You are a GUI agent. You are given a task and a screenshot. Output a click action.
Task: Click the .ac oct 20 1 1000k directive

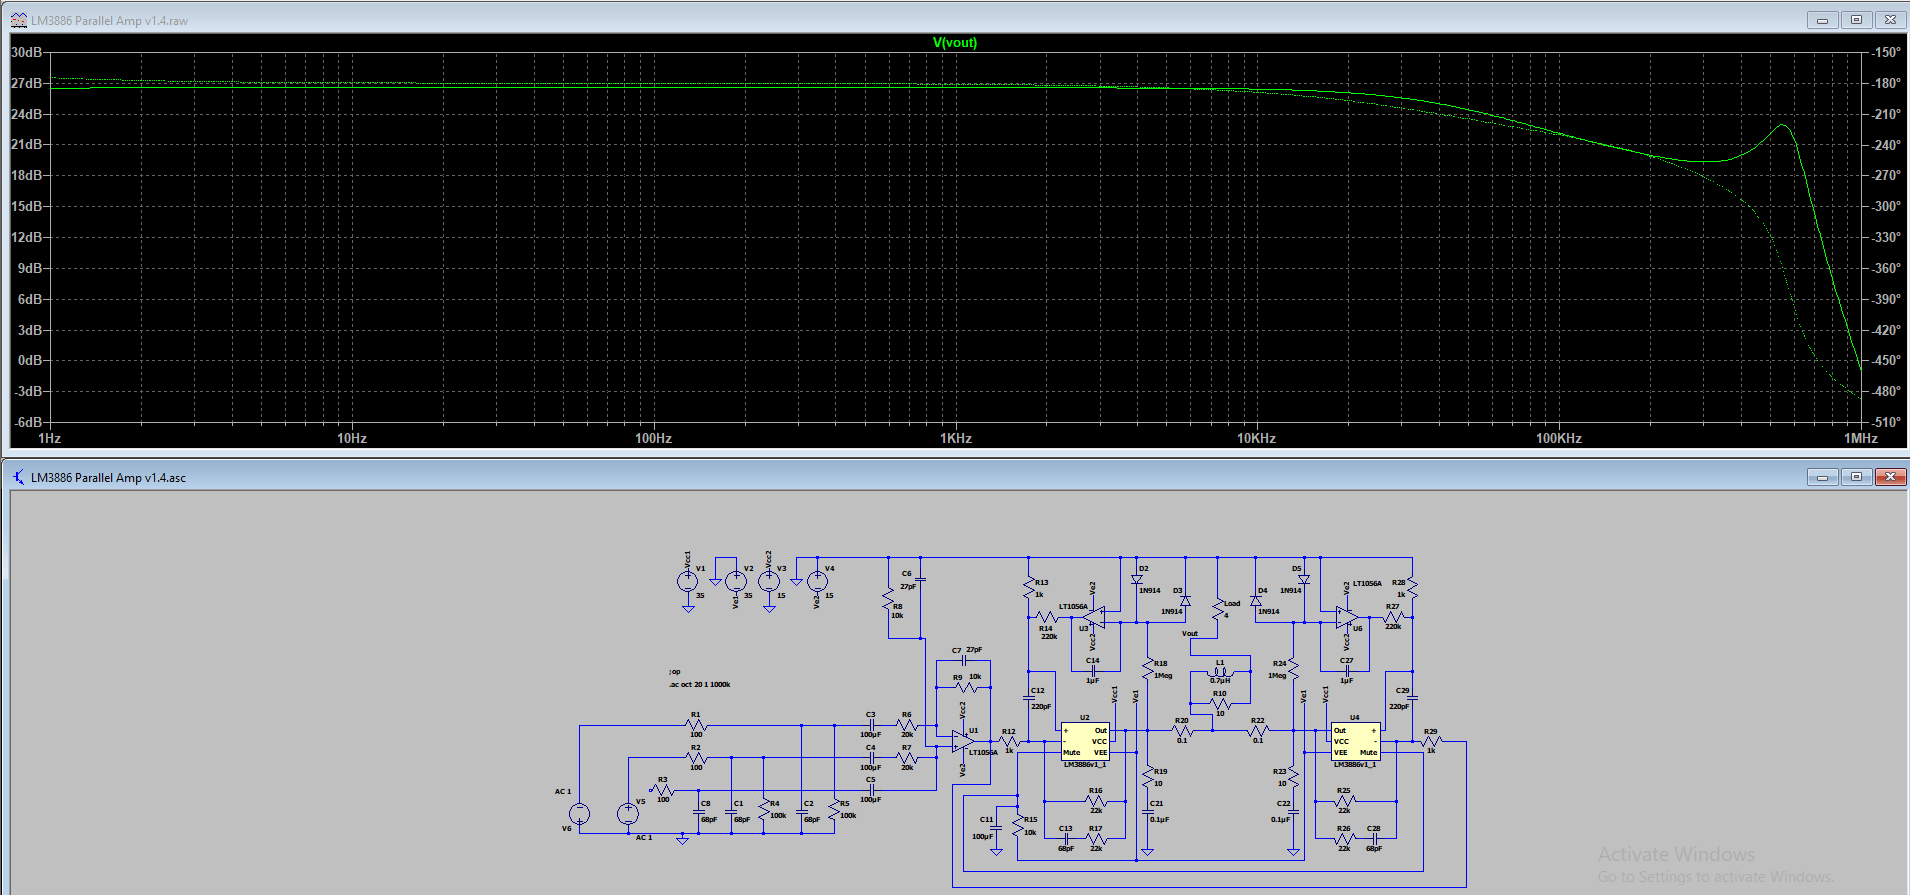700,685
